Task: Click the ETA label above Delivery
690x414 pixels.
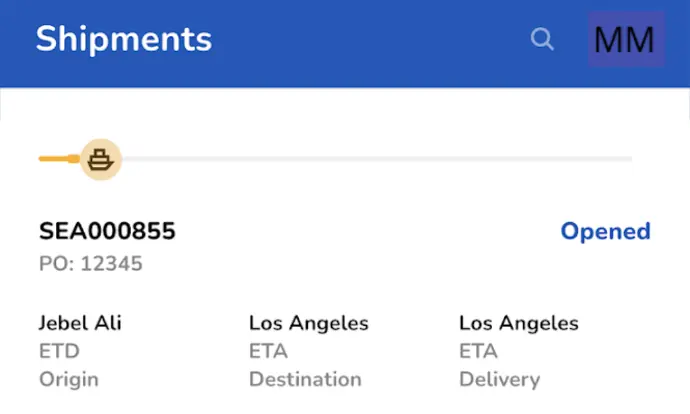Action: 478,351
